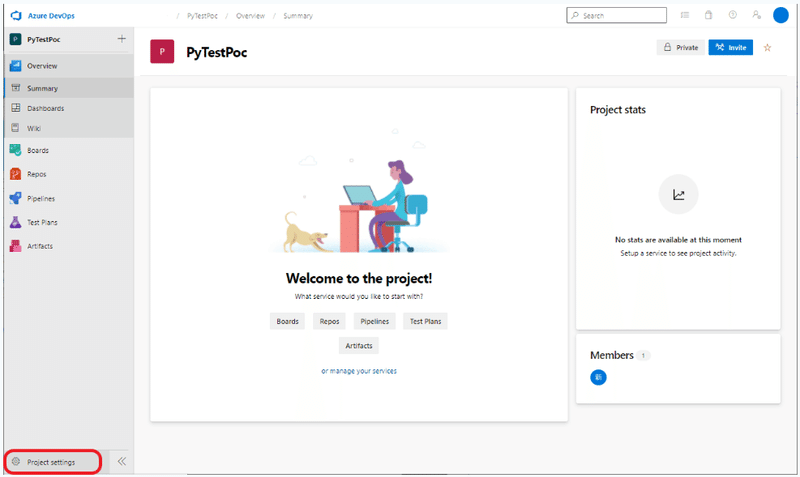Select Overview in the sidebar
This screenshot has width=800, height=477.
[x=69, y=66]
